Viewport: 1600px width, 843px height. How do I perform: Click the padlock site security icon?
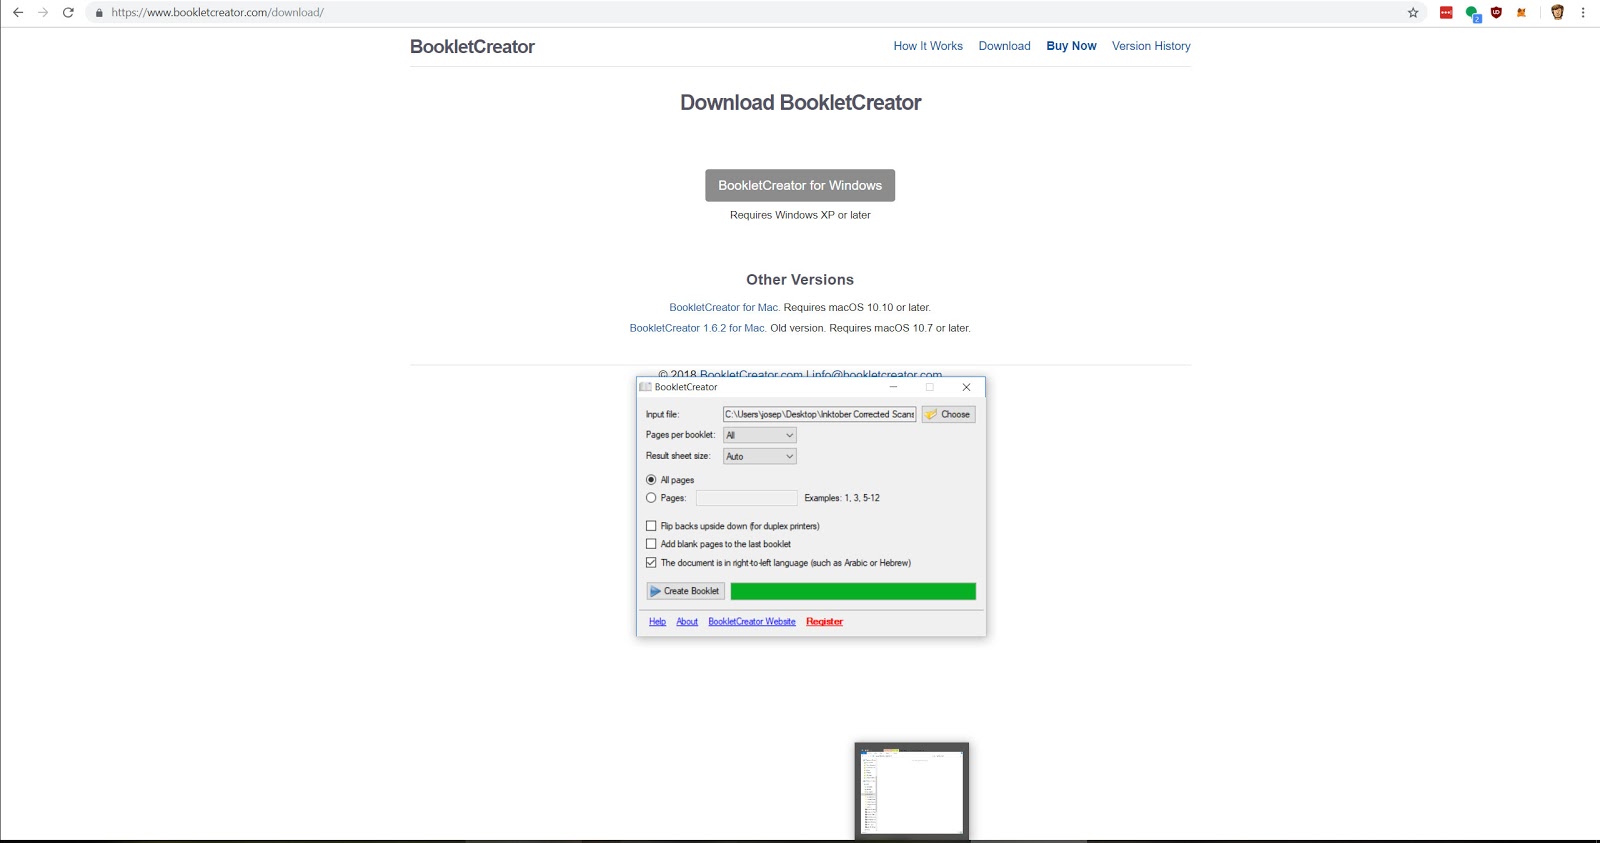tap(99, 13)
